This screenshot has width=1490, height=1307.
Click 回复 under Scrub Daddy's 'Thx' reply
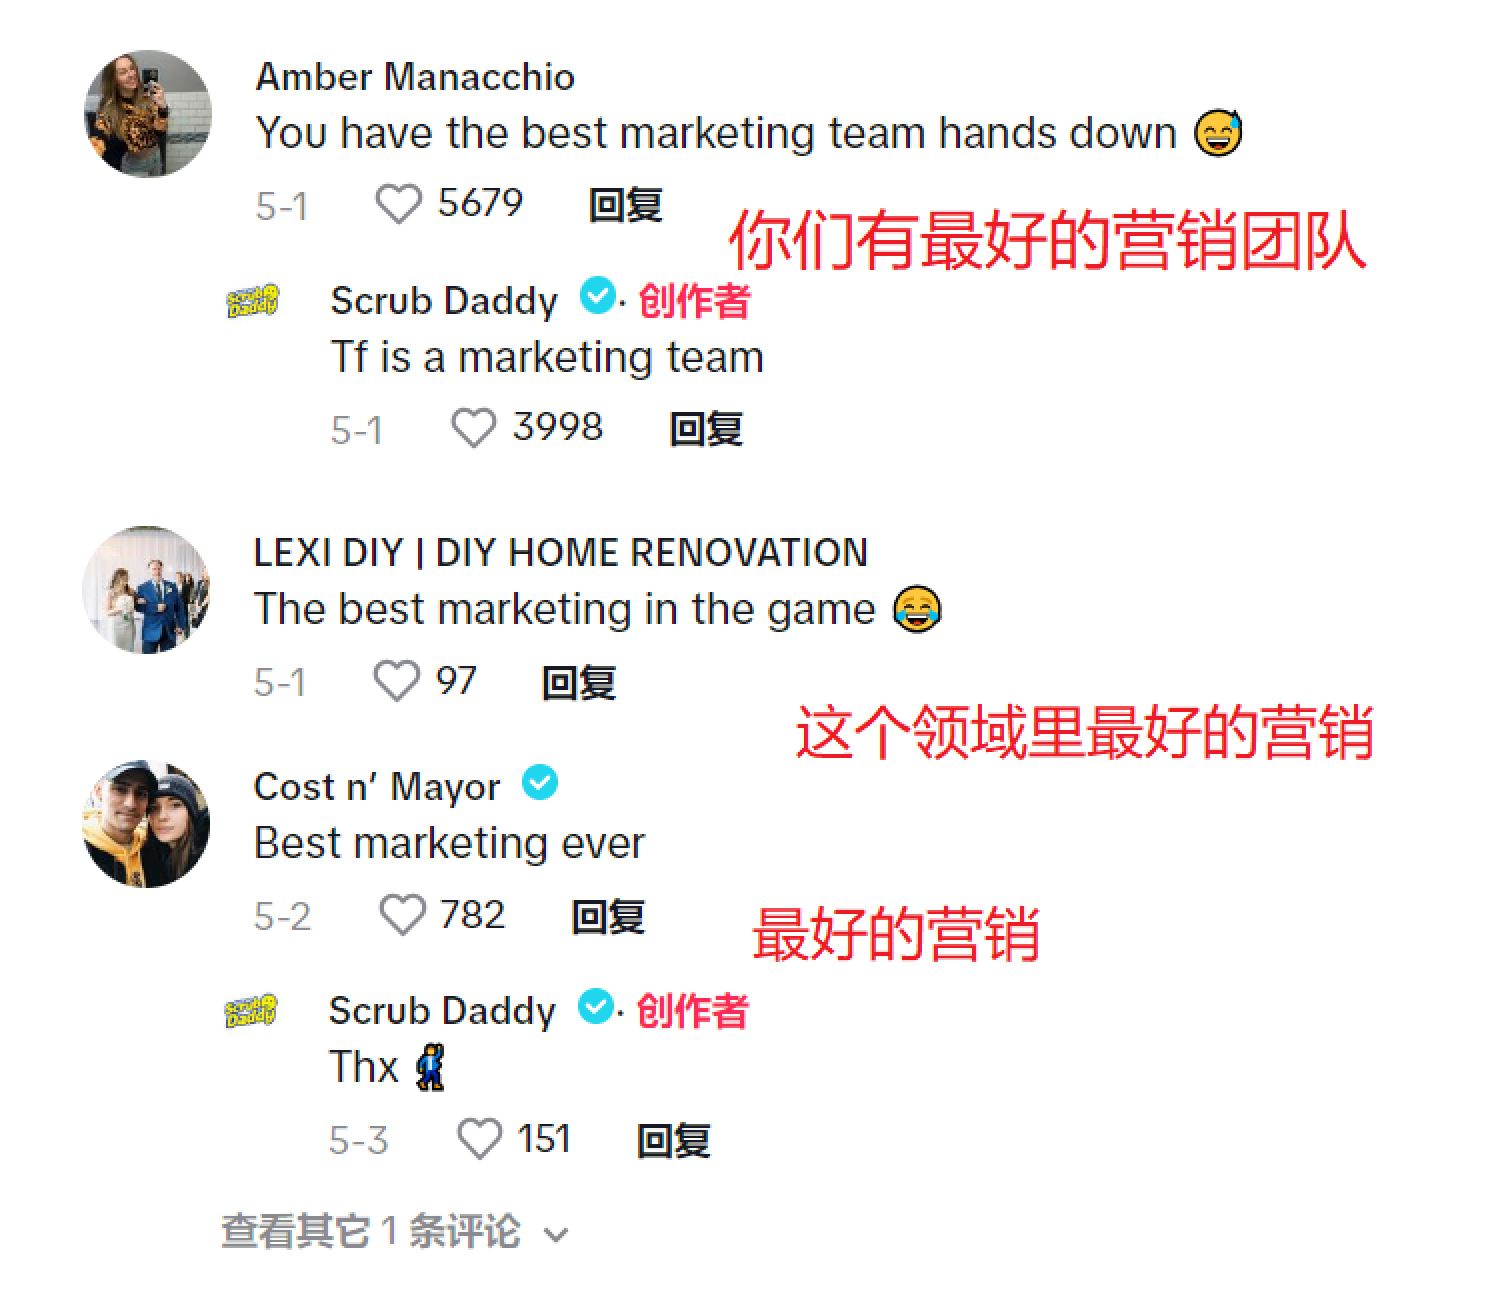click(x=674, y=1140)
